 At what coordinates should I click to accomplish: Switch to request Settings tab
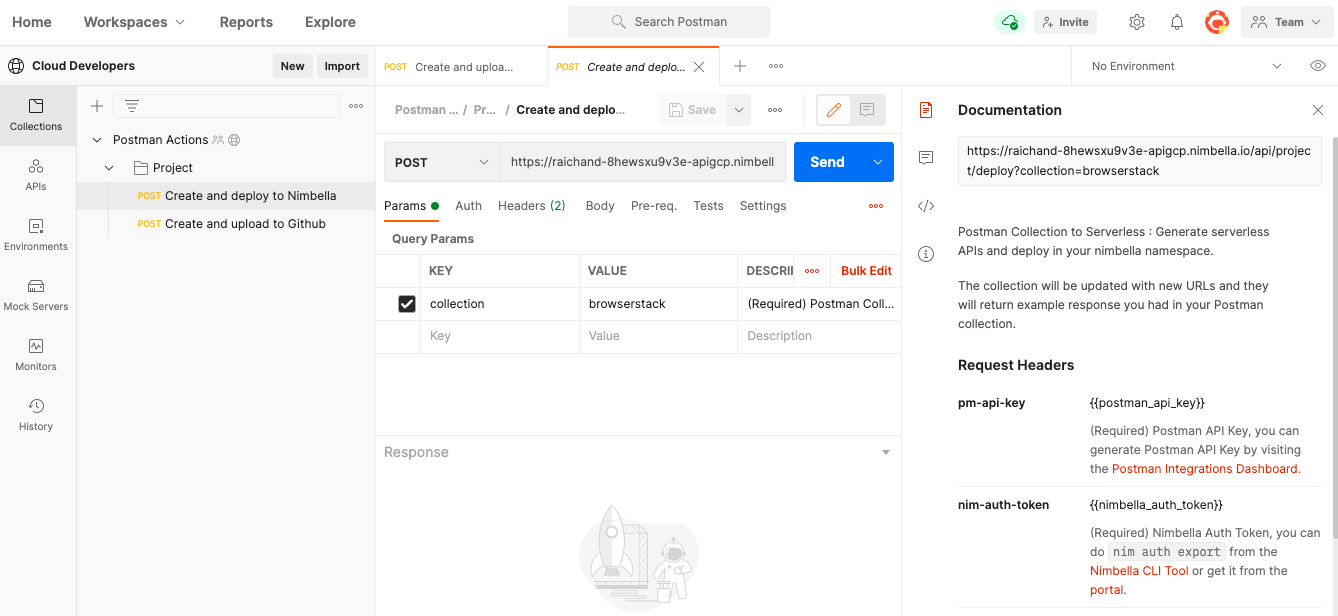coord(763,206)
